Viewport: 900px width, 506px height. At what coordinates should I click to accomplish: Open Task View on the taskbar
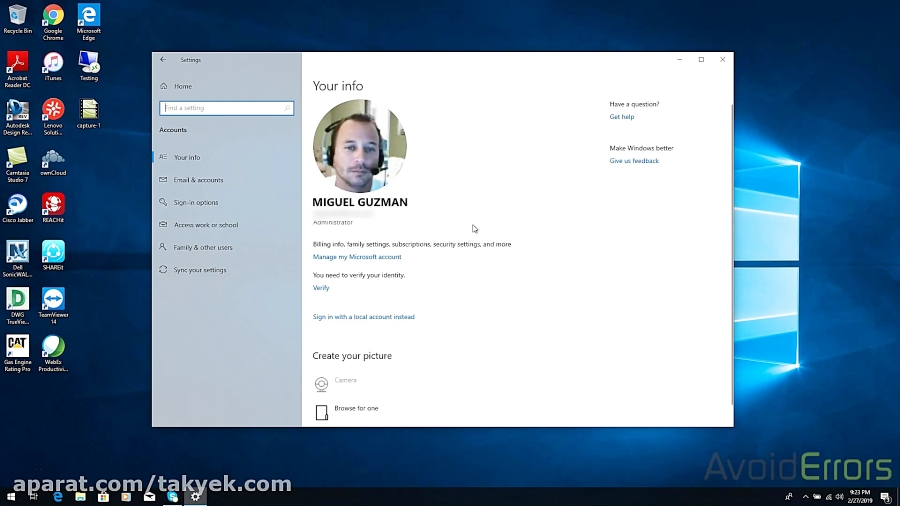pos(33,497)
